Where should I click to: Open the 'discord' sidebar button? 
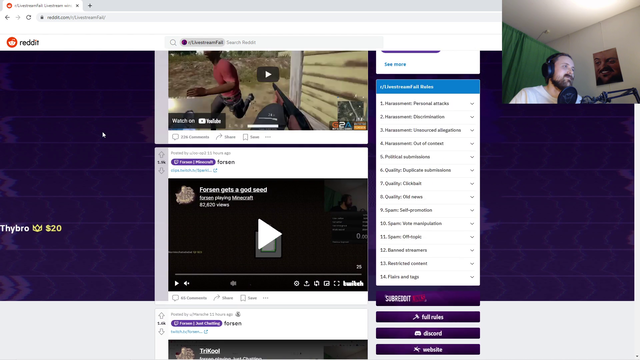(x=428, y=333)
